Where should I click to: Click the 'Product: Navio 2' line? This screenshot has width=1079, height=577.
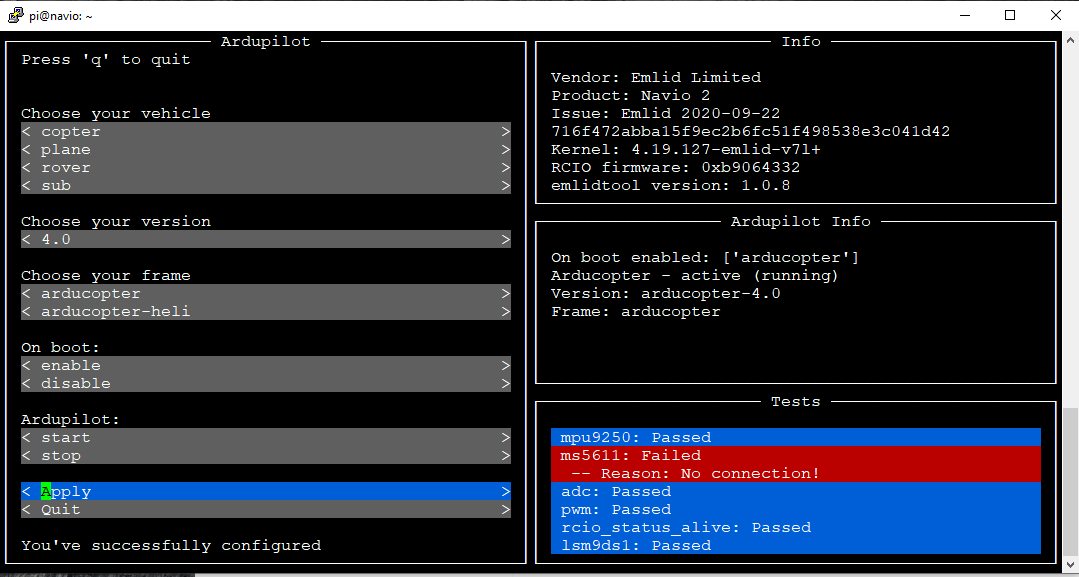click(630, 95)
